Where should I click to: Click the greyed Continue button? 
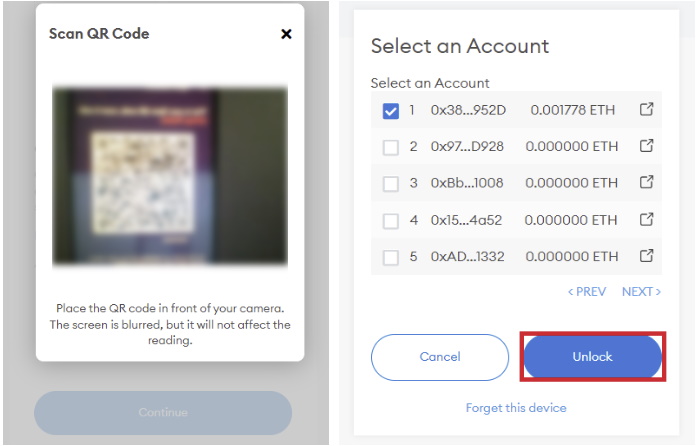[x=163, y=412]
